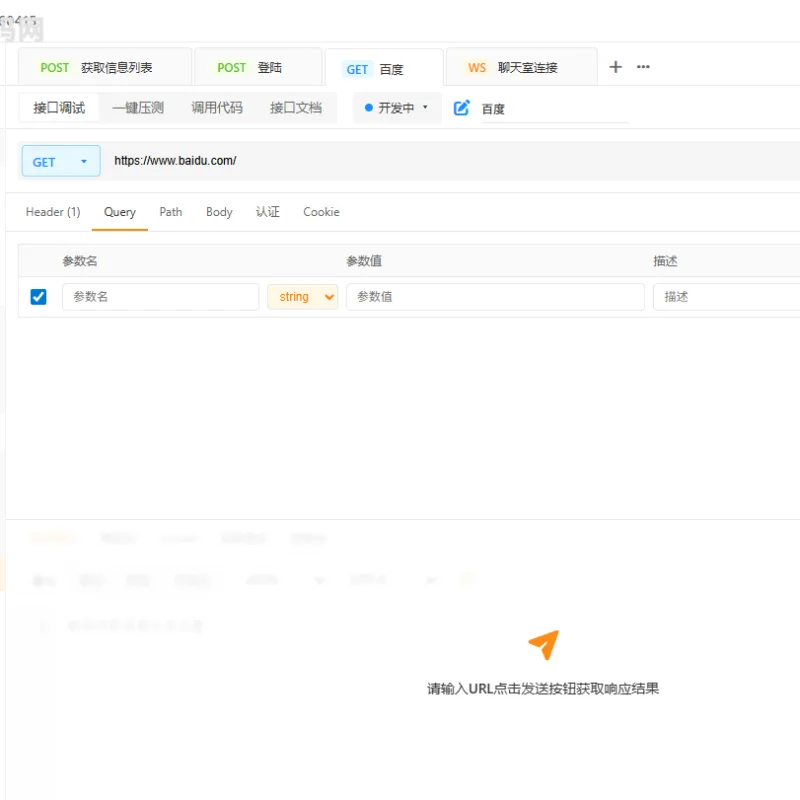Image resolution: width=800 pixels, height=800 pixels.
Task: Add a new request tab with plus icon
Action: coord(615,67)
